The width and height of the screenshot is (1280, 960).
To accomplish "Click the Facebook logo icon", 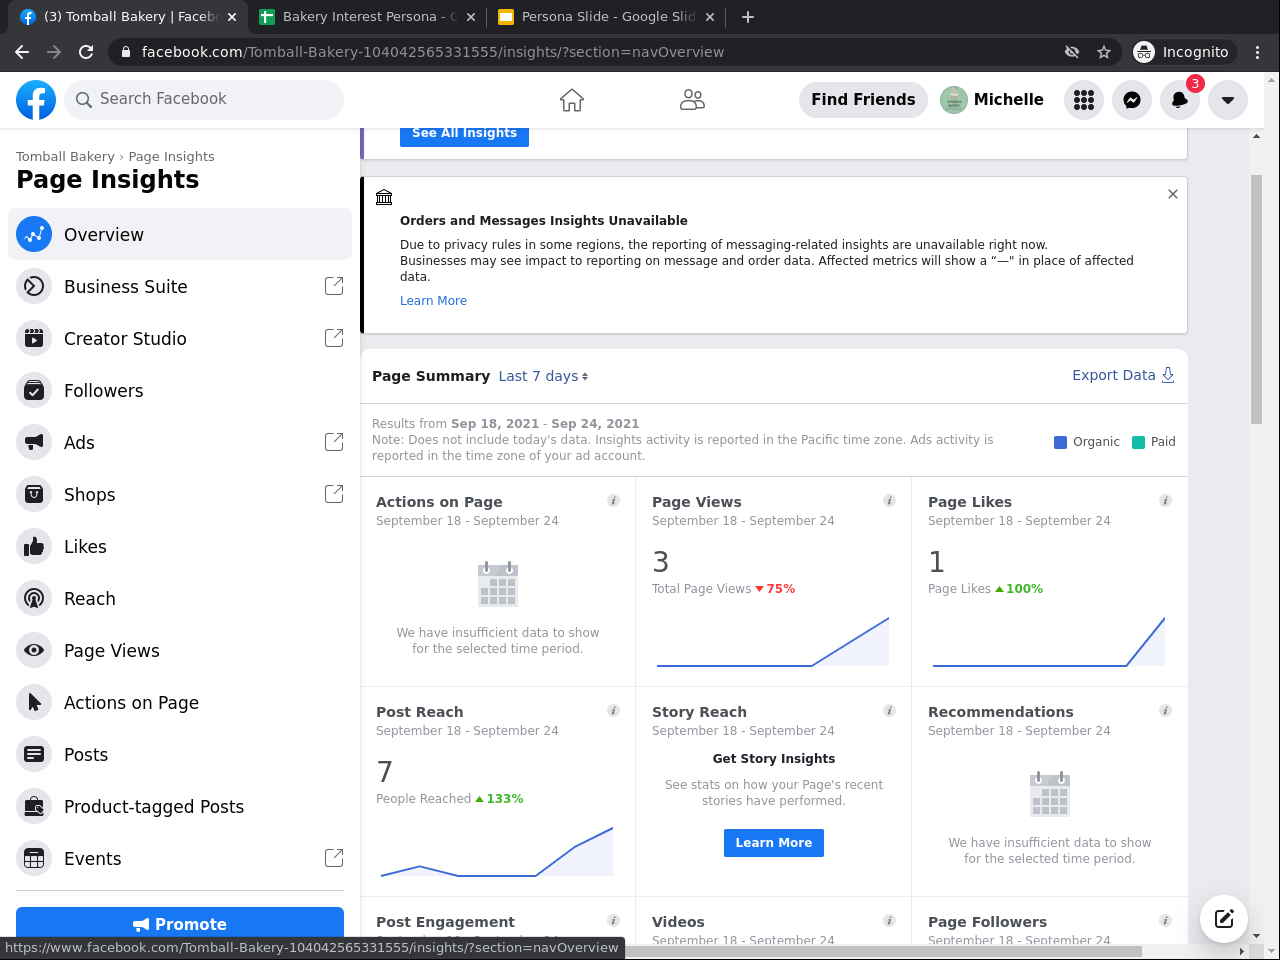I will point(36,100).
